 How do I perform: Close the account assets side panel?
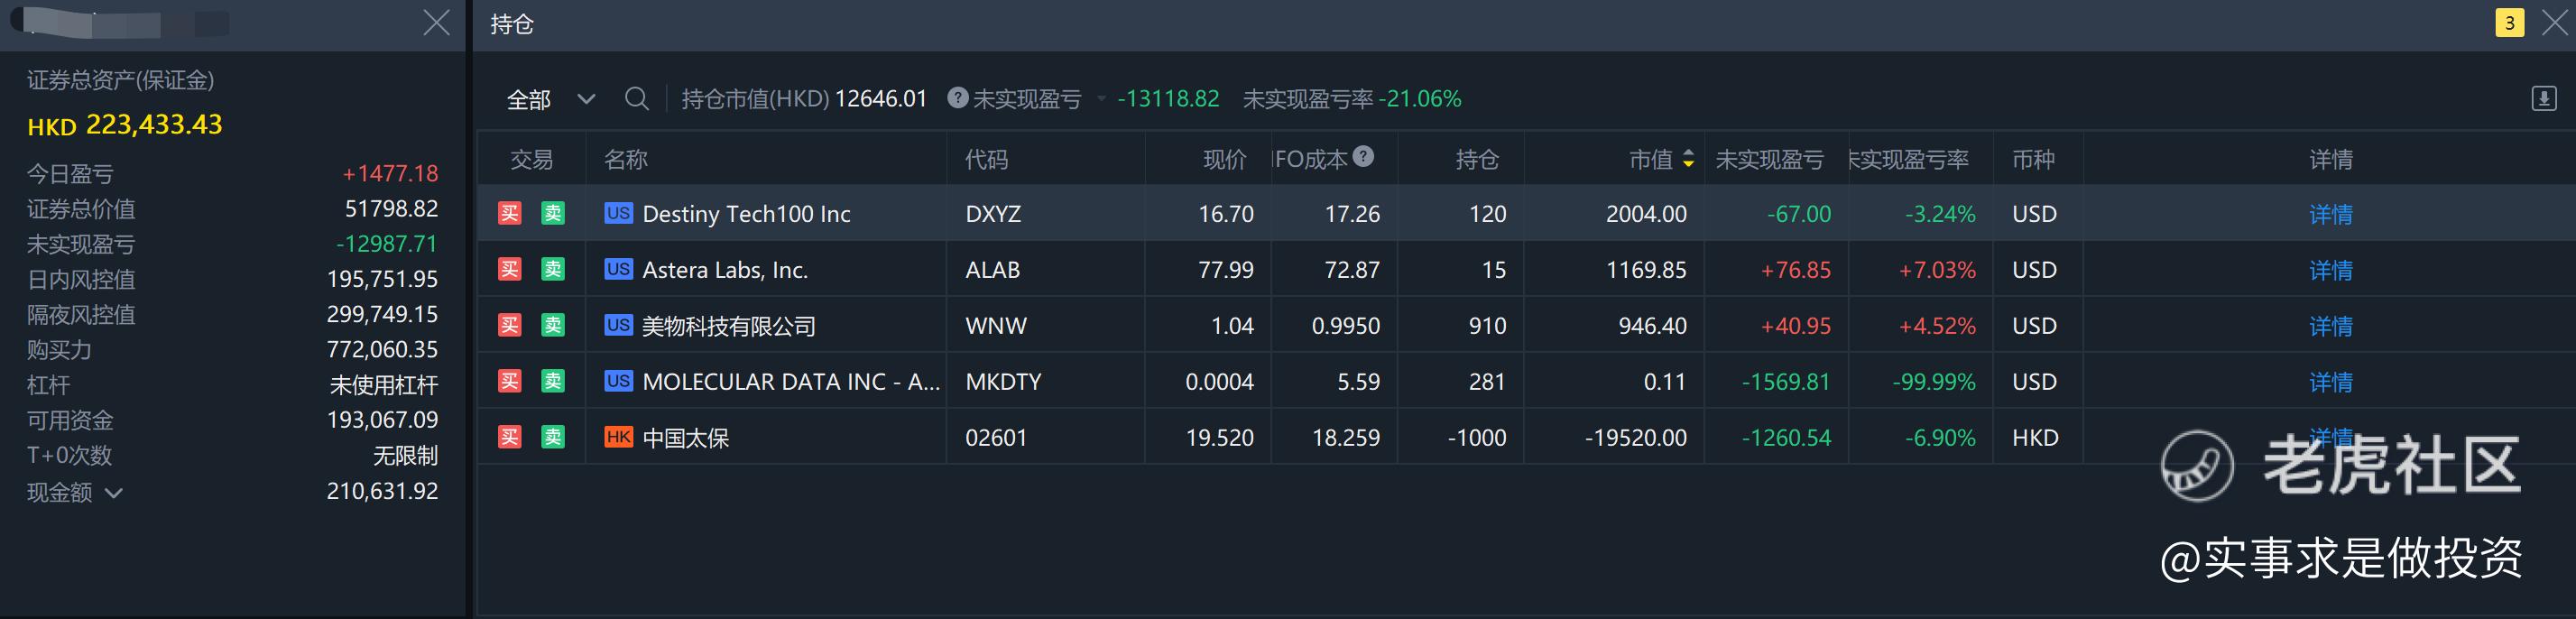click(436, 23)
